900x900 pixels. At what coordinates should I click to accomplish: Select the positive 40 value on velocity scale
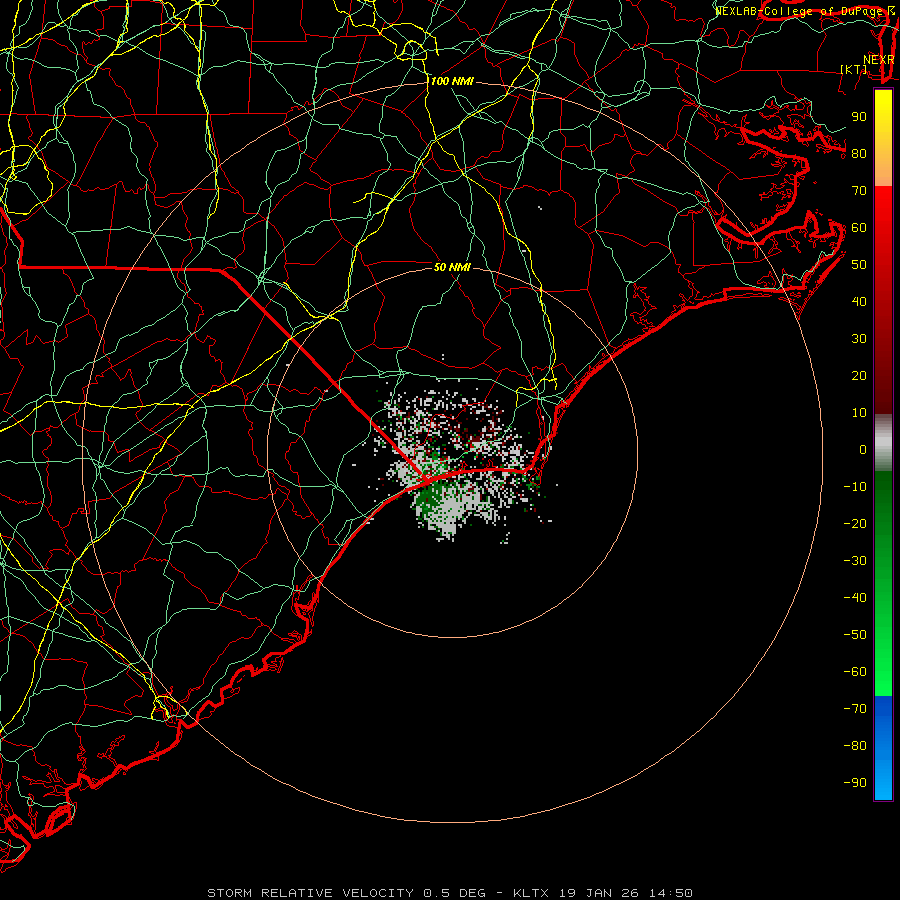(859, 302)
